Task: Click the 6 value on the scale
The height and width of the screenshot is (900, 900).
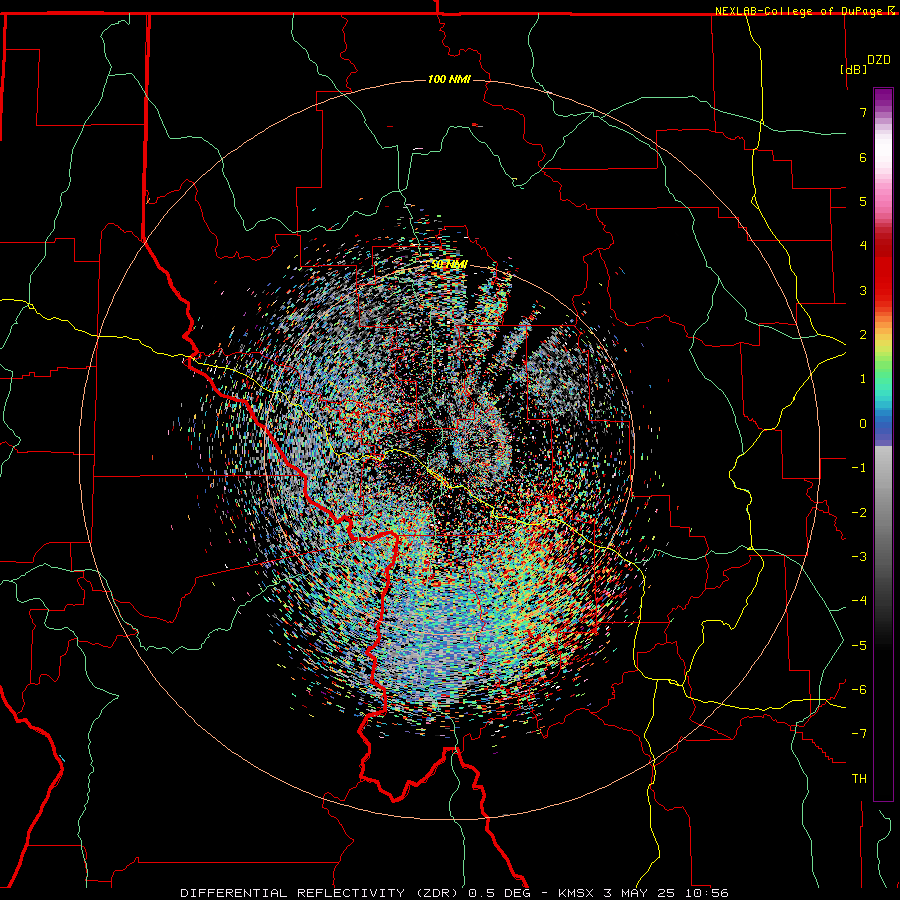Action: click(x=863, y=157)
